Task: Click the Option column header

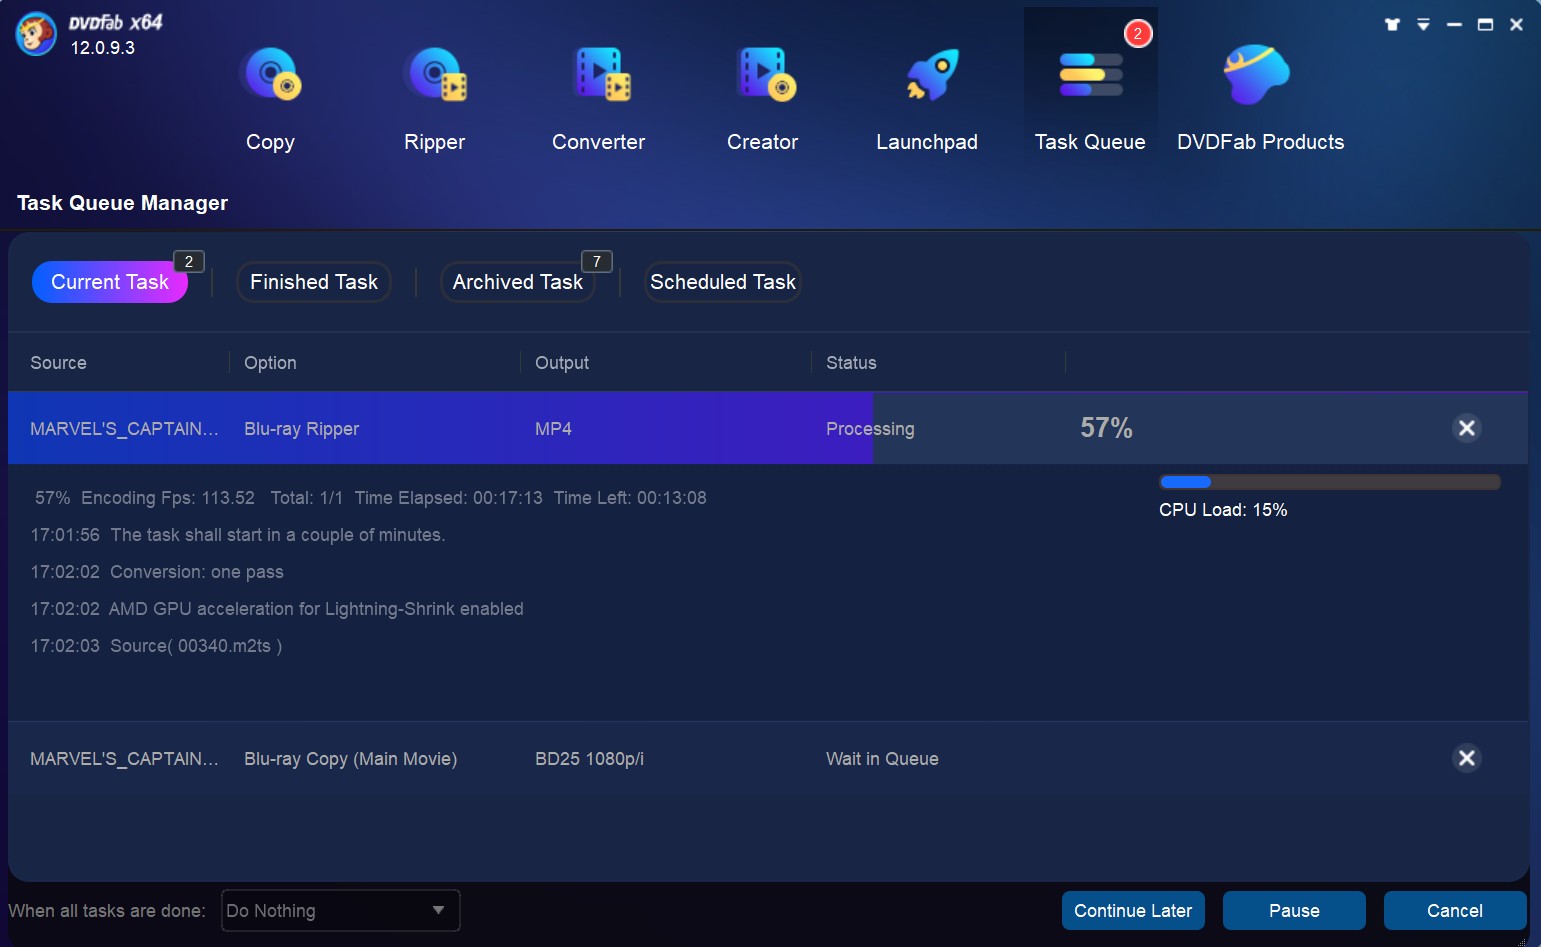Action: [270, 363]
